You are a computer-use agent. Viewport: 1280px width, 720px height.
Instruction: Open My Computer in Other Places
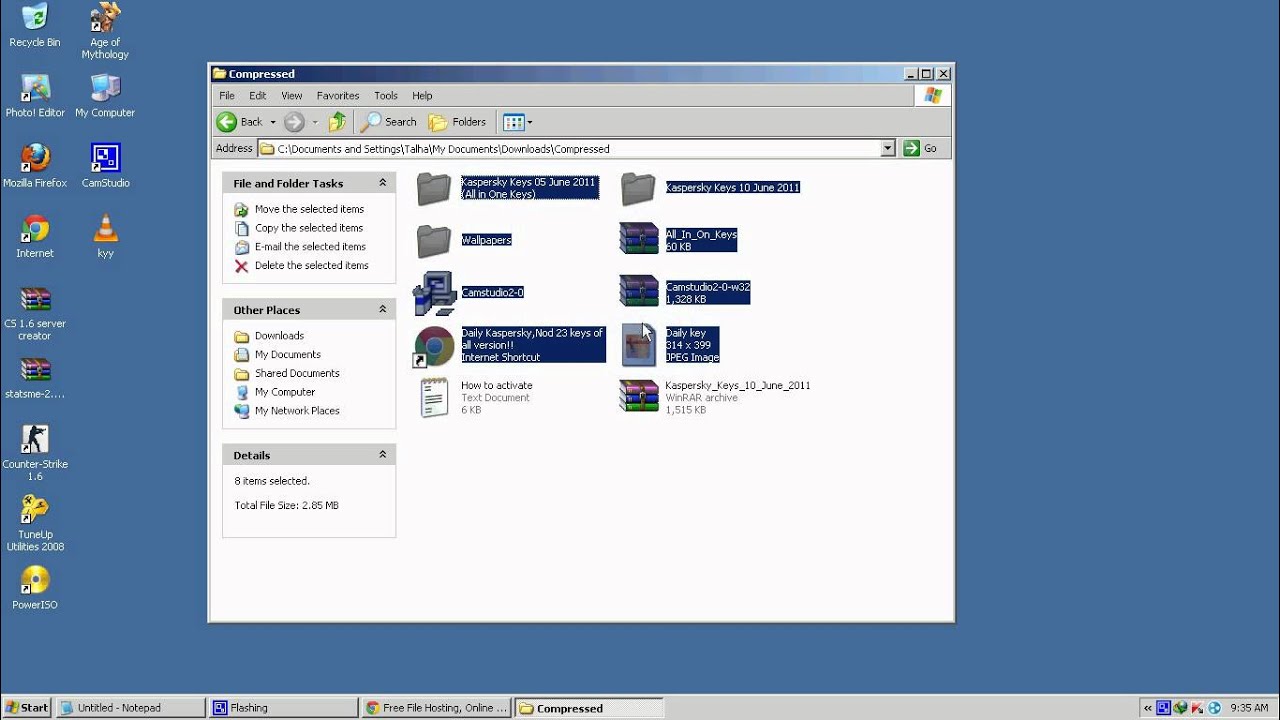coord(285,393)
